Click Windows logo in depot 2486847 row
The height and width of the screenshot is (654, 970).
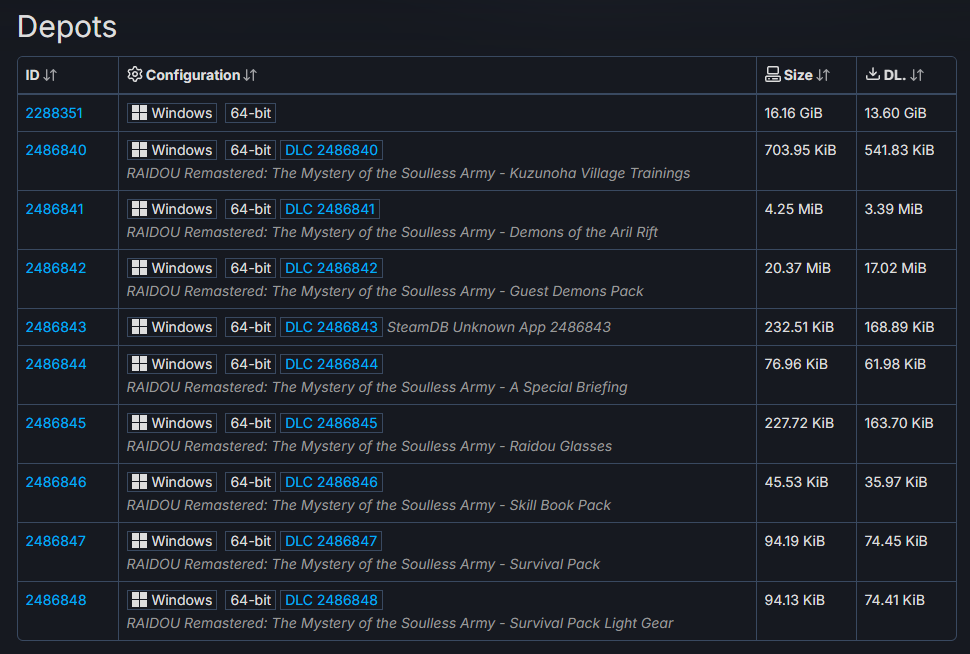[140, 541]
